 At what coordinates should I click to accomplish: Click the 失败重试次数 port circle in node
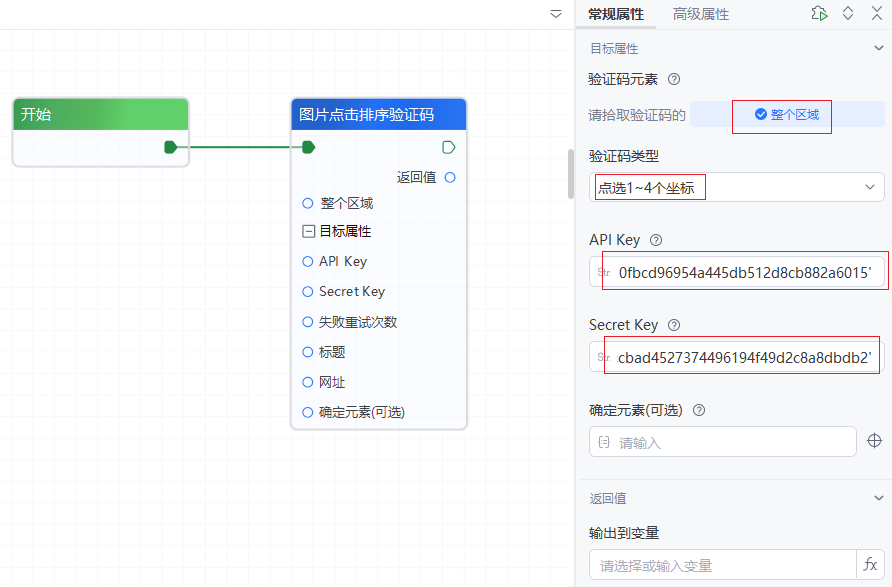308,322
